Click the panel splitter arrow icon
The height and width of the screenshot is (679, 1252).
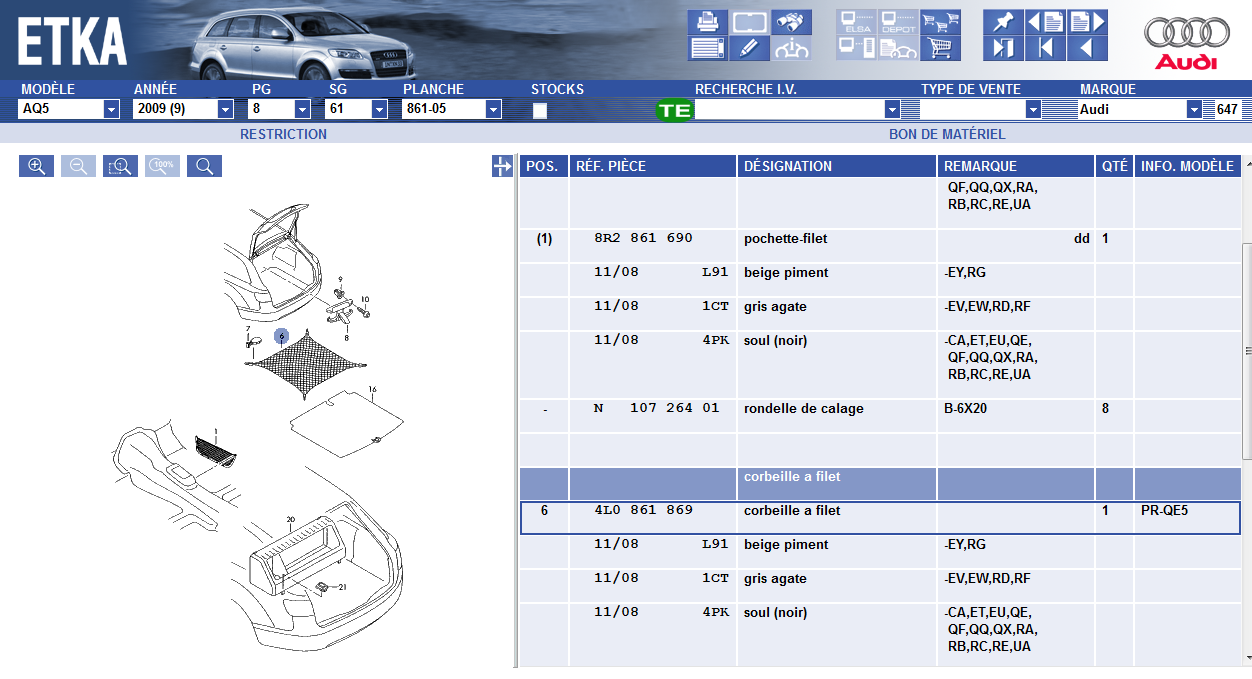502,167
